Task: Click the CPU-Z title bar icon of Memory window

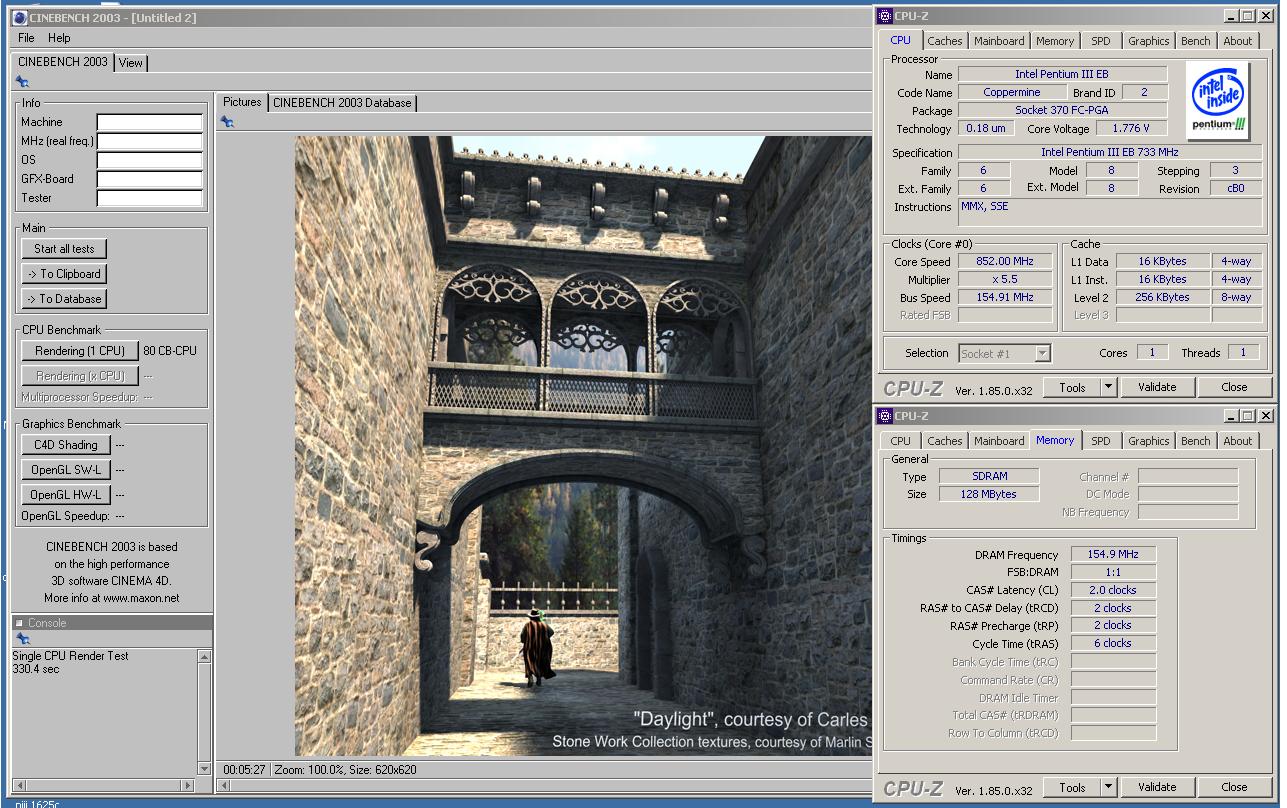Action: pyautogui.click(x=885, y=416)
